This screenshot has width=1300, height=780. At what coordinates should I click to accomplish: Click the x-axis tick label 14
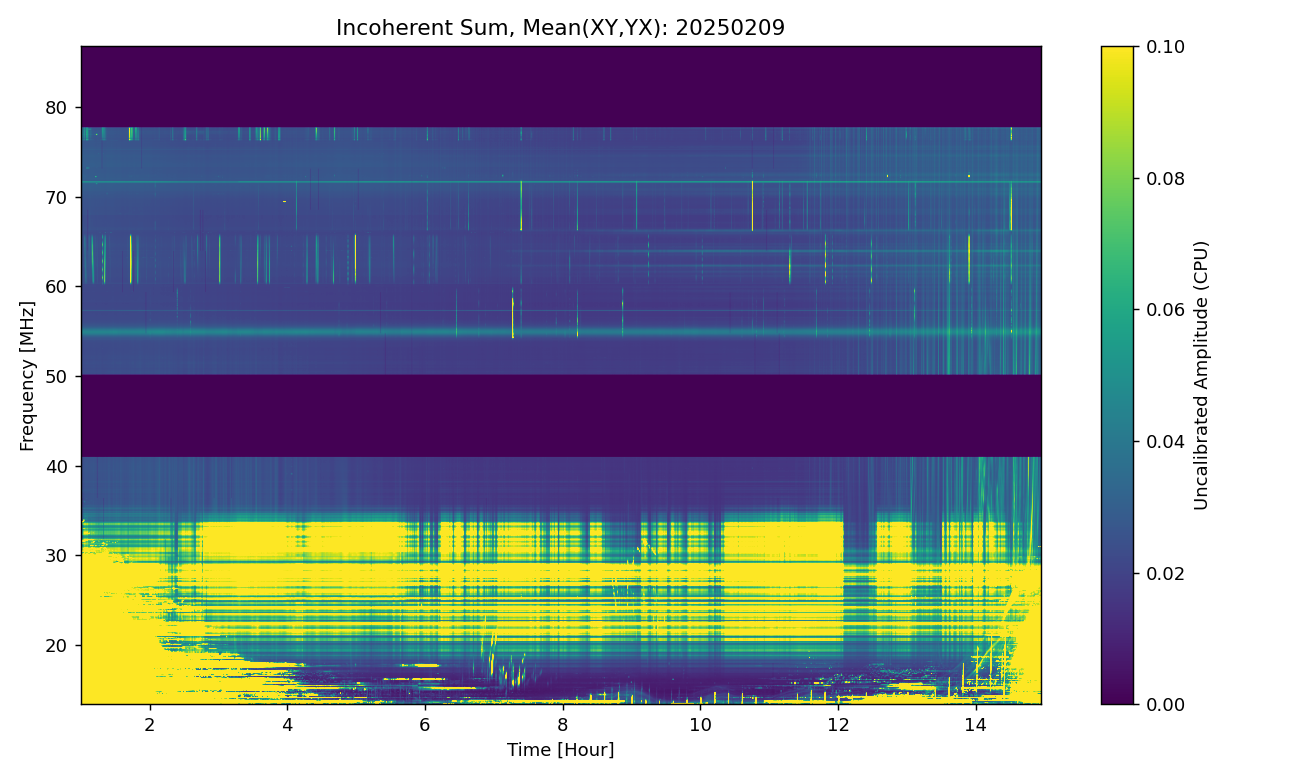coord(974,723)
